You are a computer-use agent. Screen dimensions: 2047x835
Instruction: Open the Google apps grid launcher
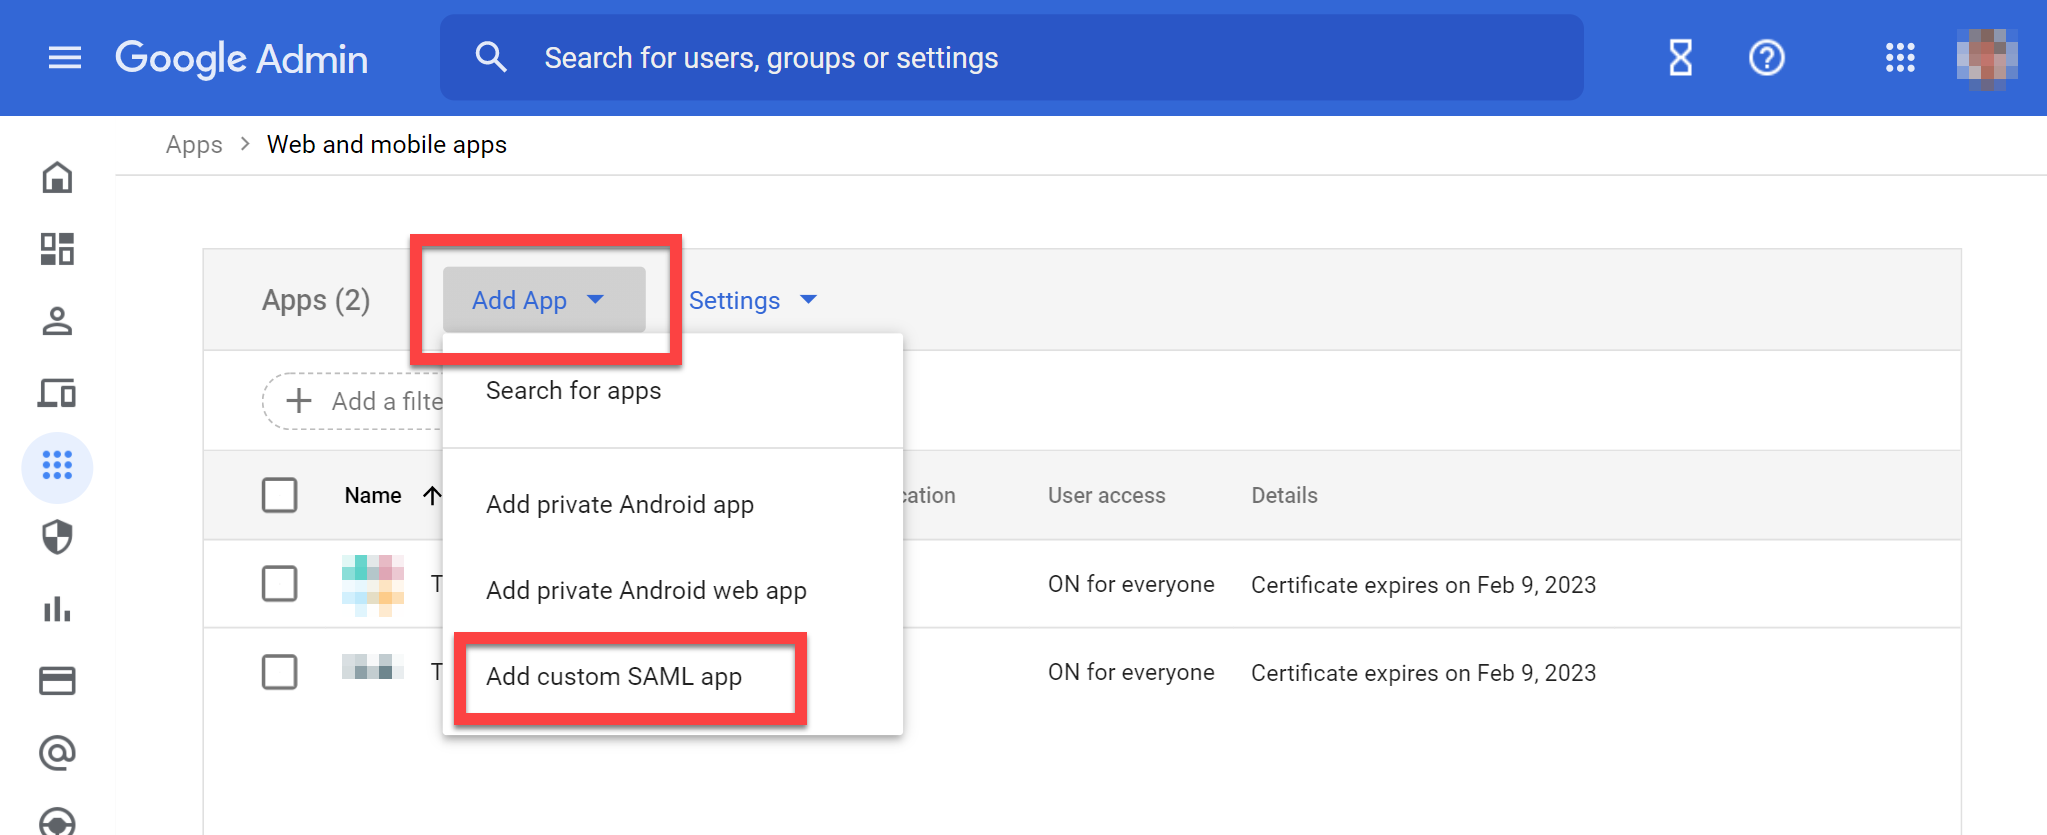coord(1900,58)
